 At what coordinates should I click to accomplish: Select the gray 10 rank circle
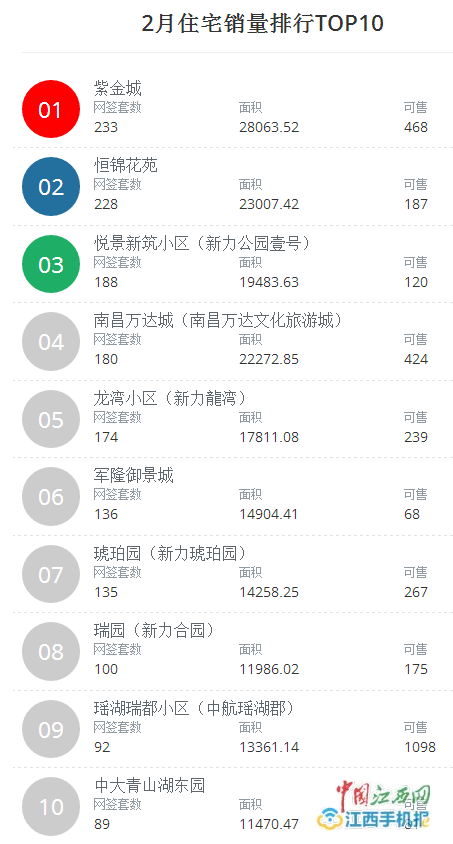[51, 806]
